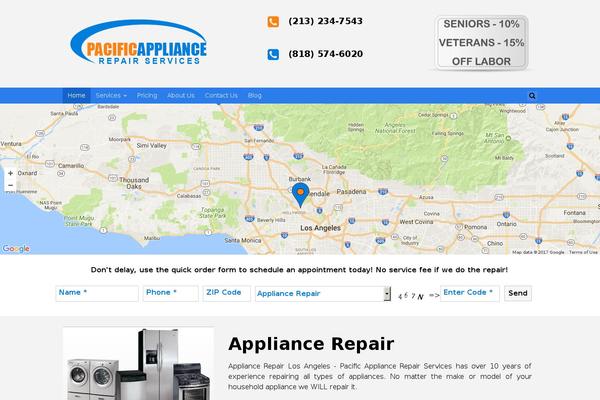The width and height of the screenshot is (600, 400).
Task: Focus the Name field
Action: (97, 293)
